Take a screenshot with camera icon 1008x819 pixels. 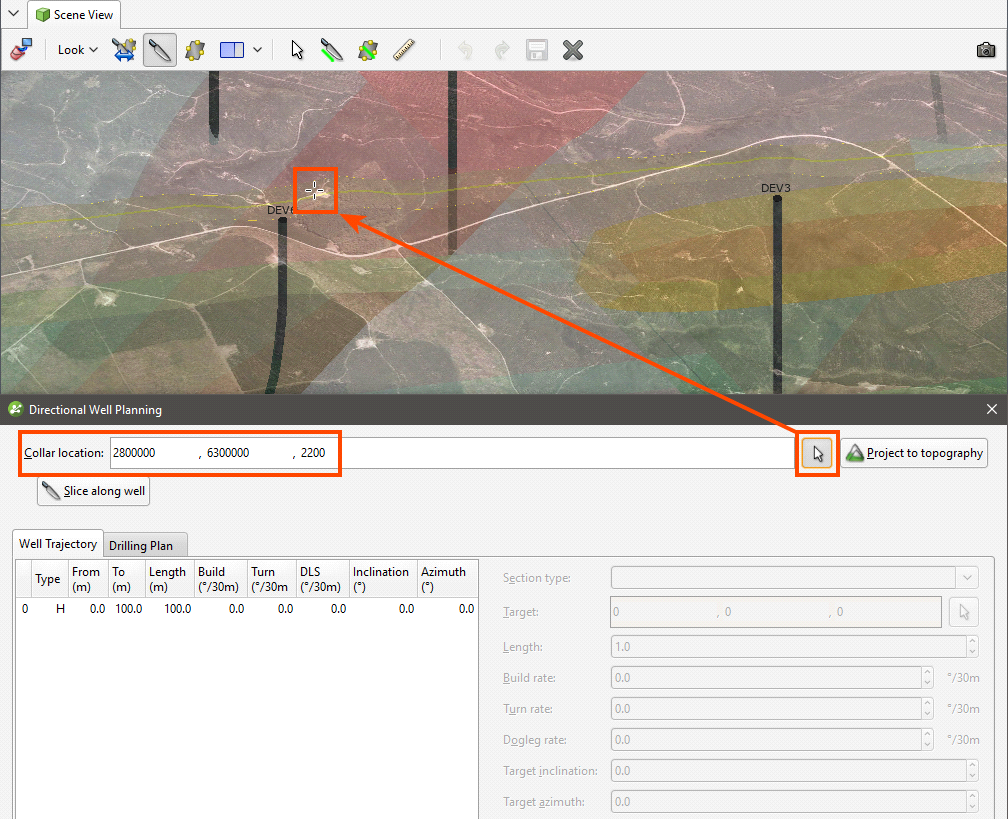pyautogui.click(x=986, y=50)
